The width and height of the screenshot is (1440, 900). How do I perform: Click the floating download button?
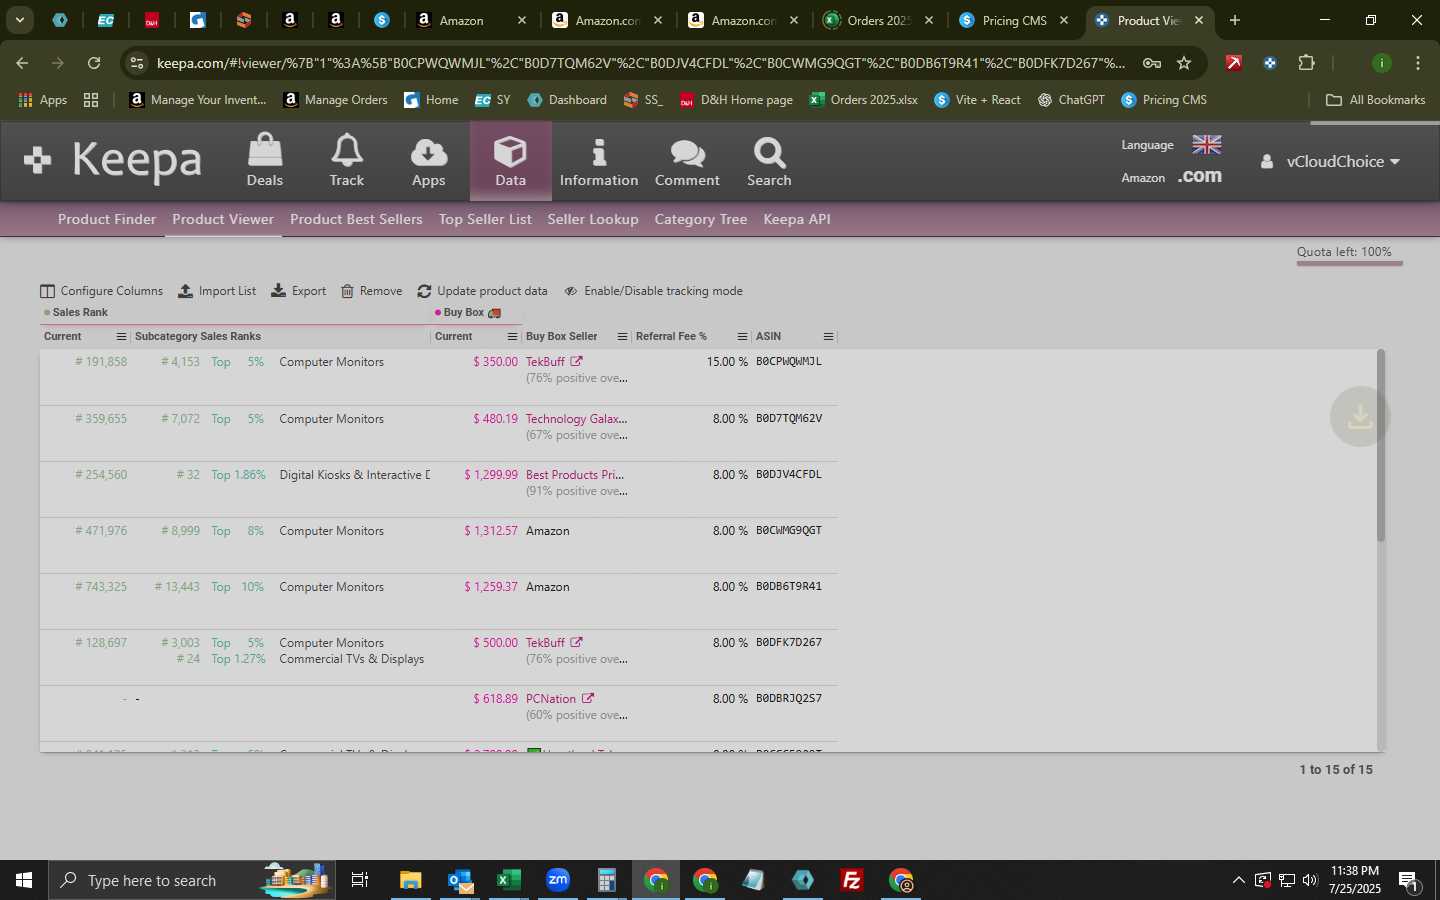(x=1360, y=417)
